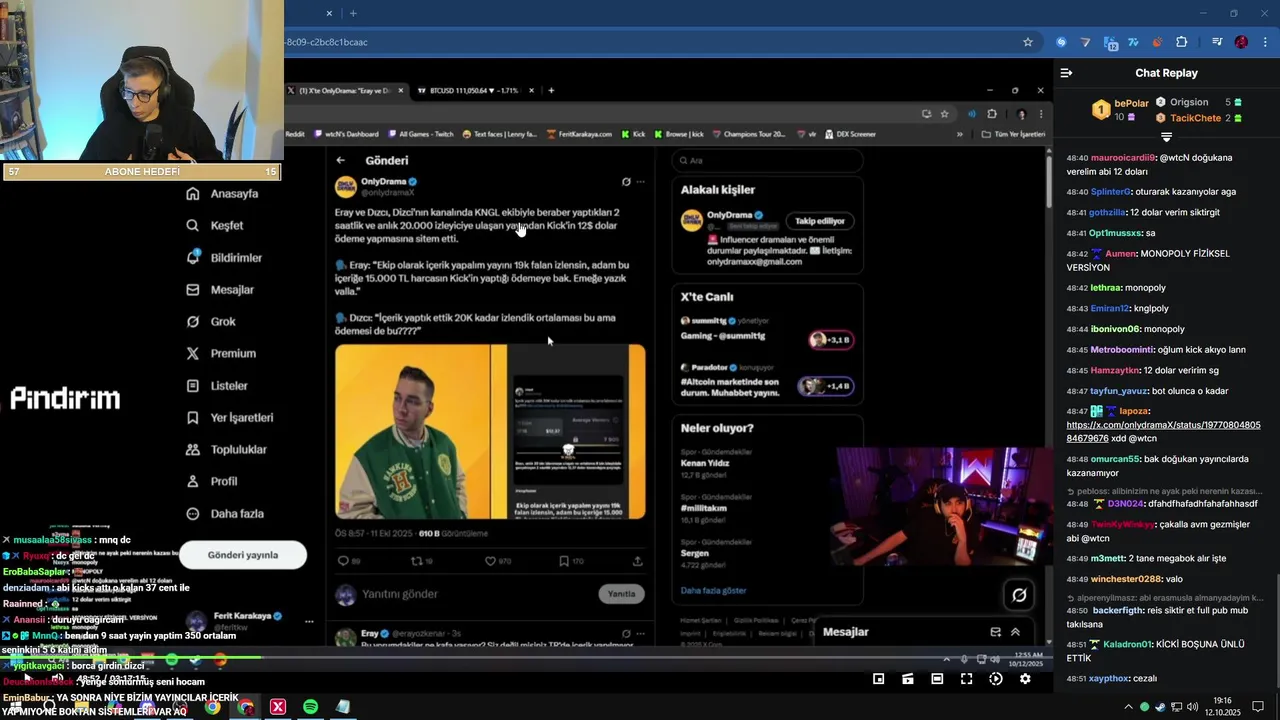Bookmark the OnlyDrama post

pyautogui.click(x=564, y=561)
